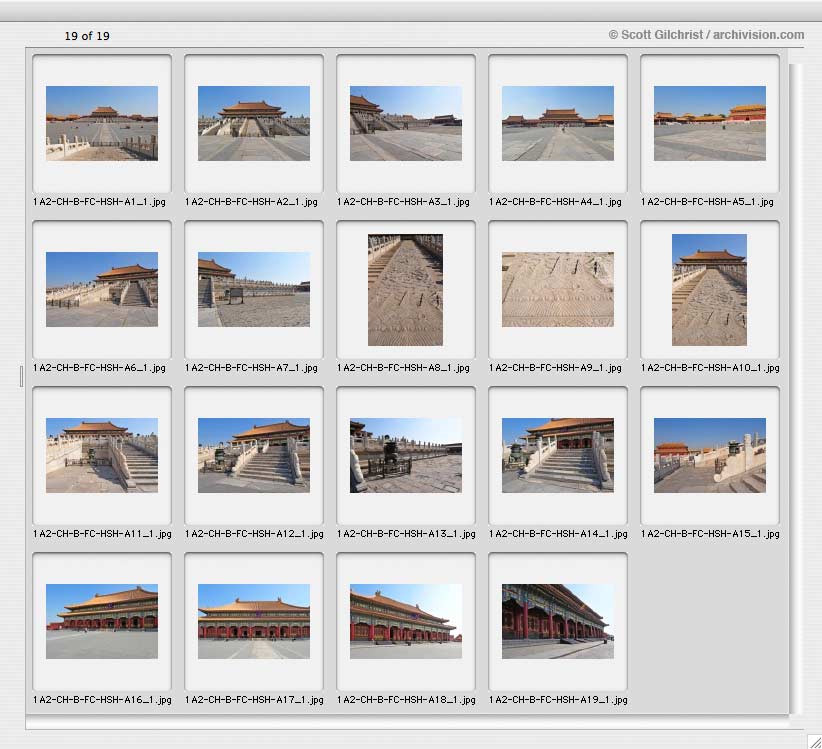822x749 pixels.
Task: Click the filename text 1A2-CH-B-FC-HSH-A10_1.jpg
Action: point(710,368)
